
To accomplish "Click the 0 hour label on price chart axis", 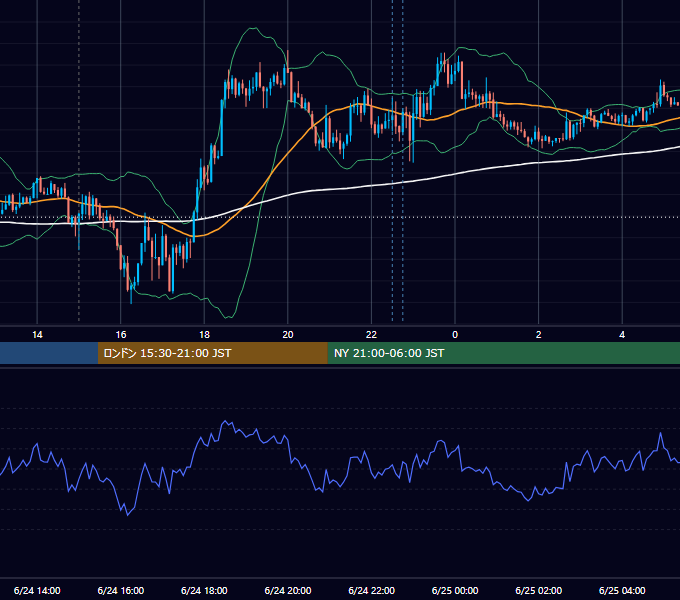I will click(455, 335).
